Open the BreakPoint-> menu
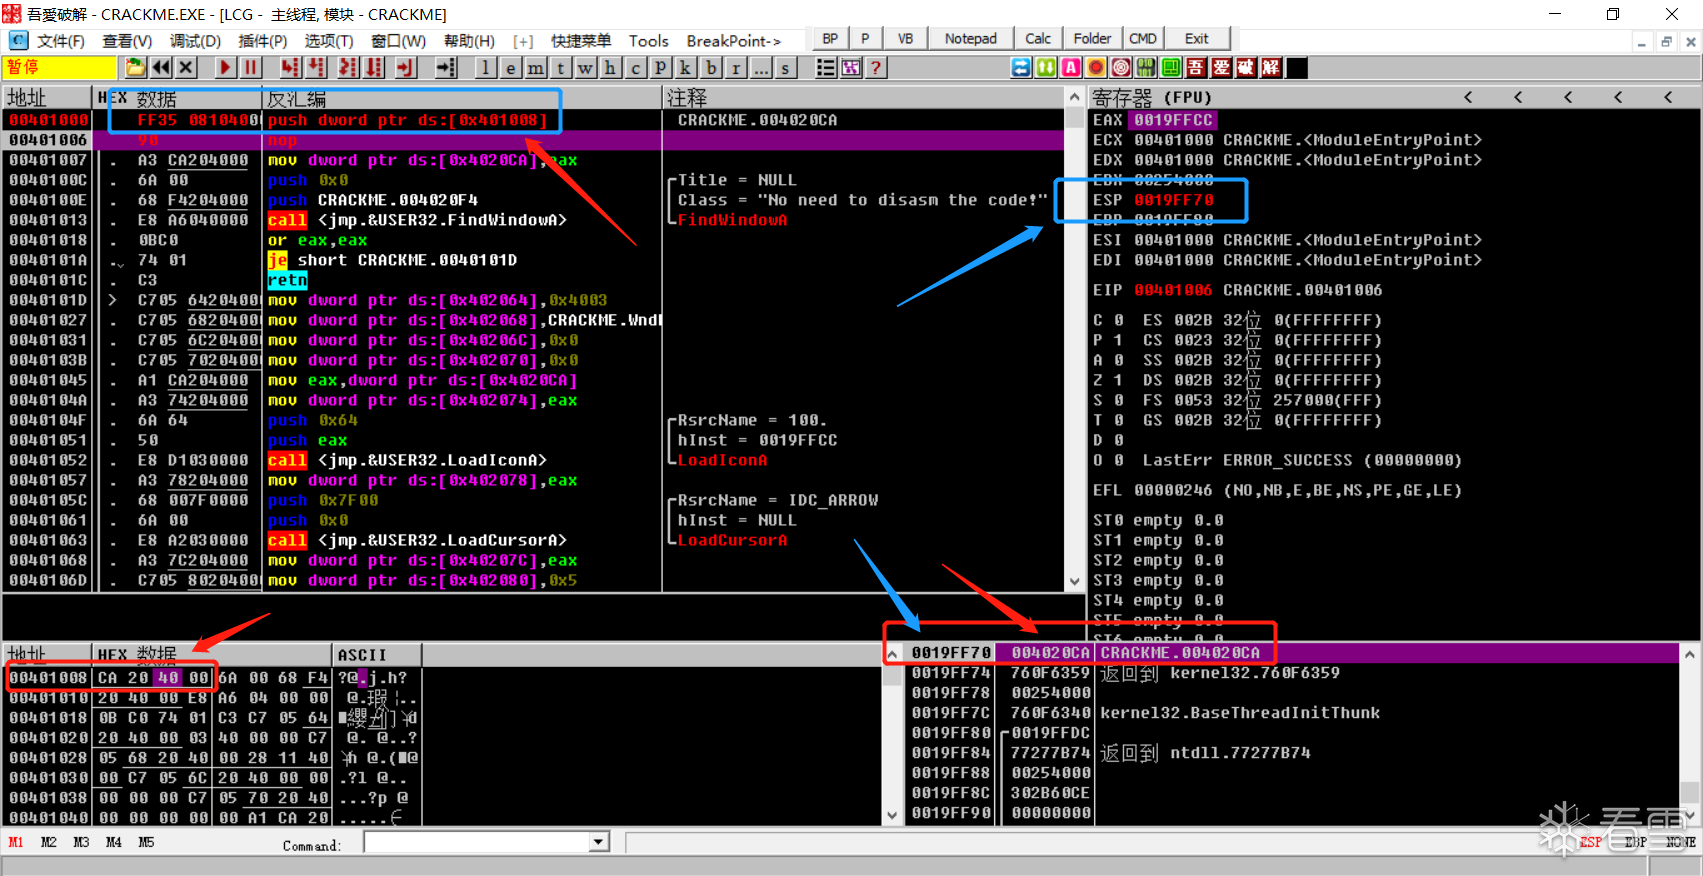1703x876 pixels. pos(734,41)
